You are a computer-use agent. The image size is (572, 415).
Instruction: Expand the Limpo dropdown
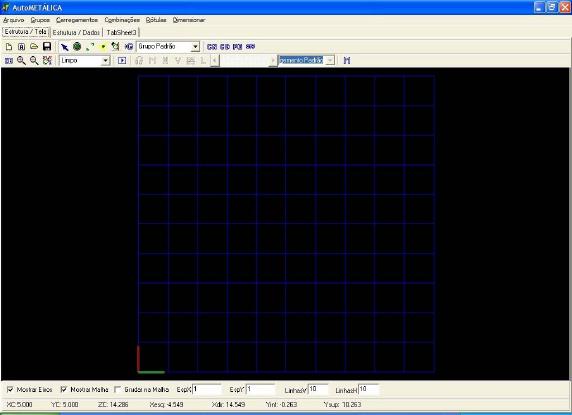click(x=105, y=61)
